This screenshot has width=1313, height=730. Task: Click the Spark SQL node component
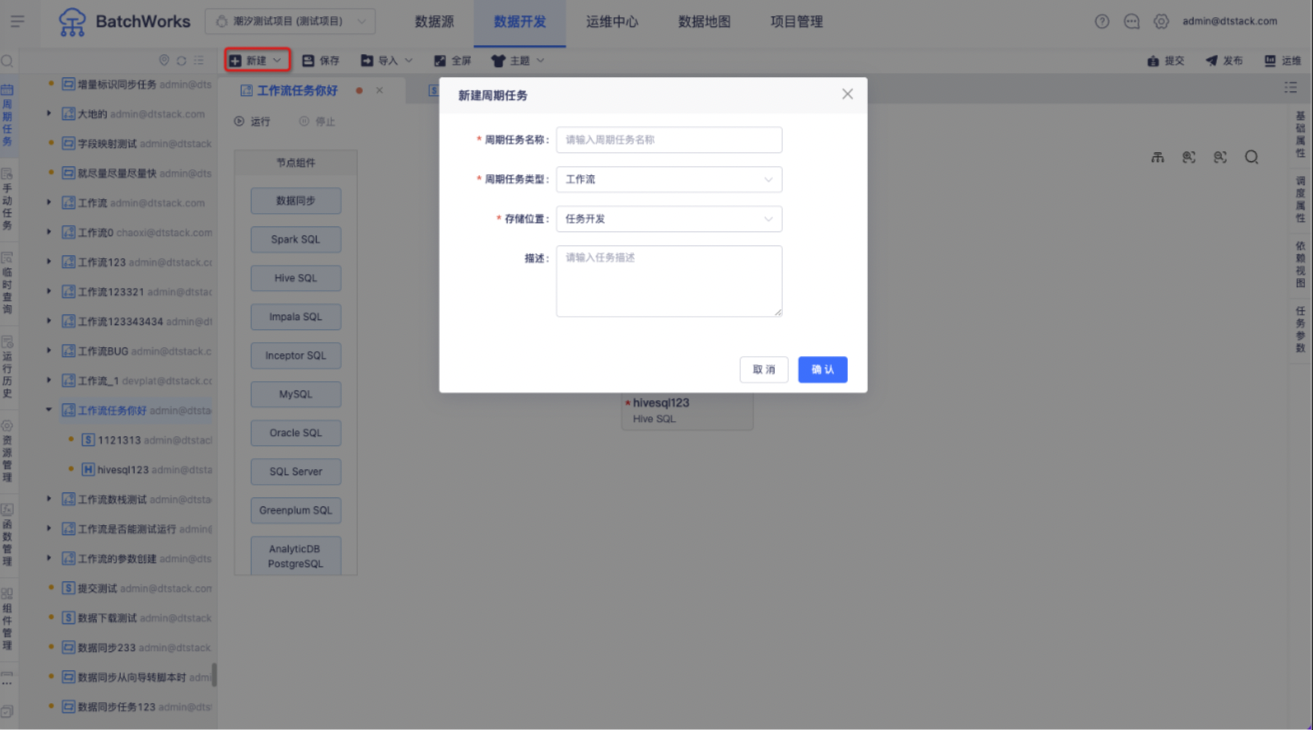point(296,240)
